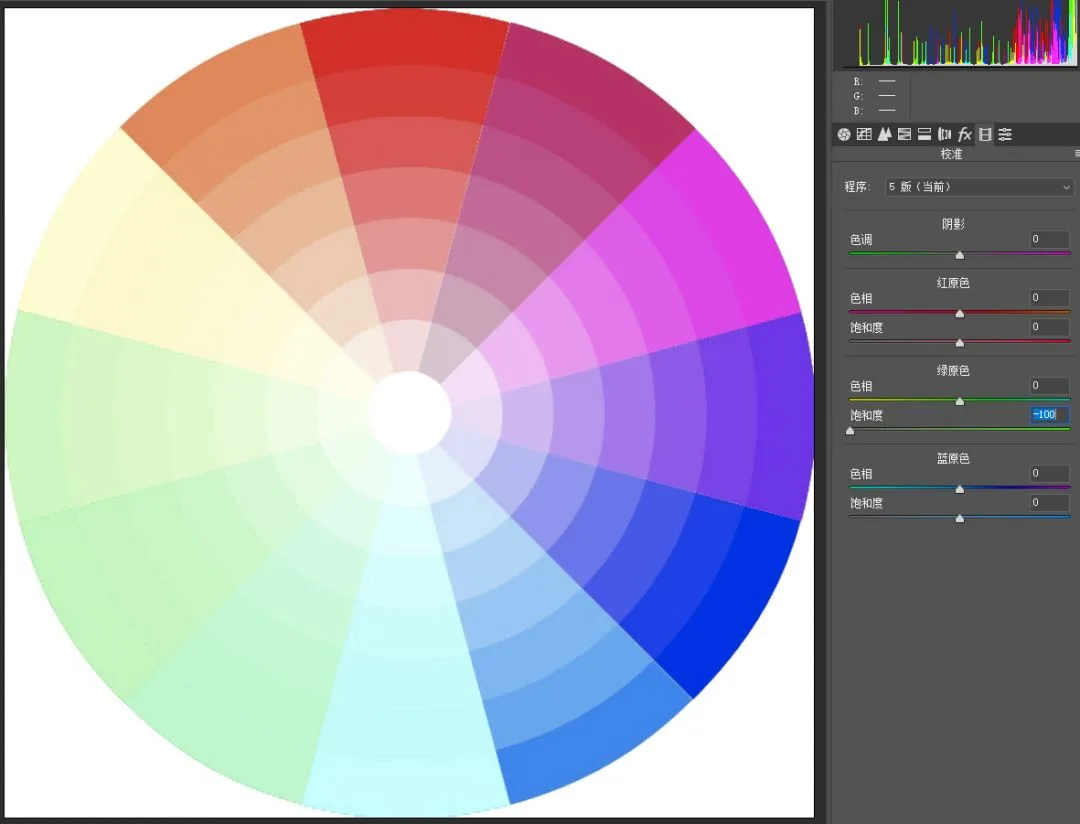This screenshot has height=824, width=1080.
Task: Click the 绿原色 色相 slider handle
Action: (x=959, y=402)
